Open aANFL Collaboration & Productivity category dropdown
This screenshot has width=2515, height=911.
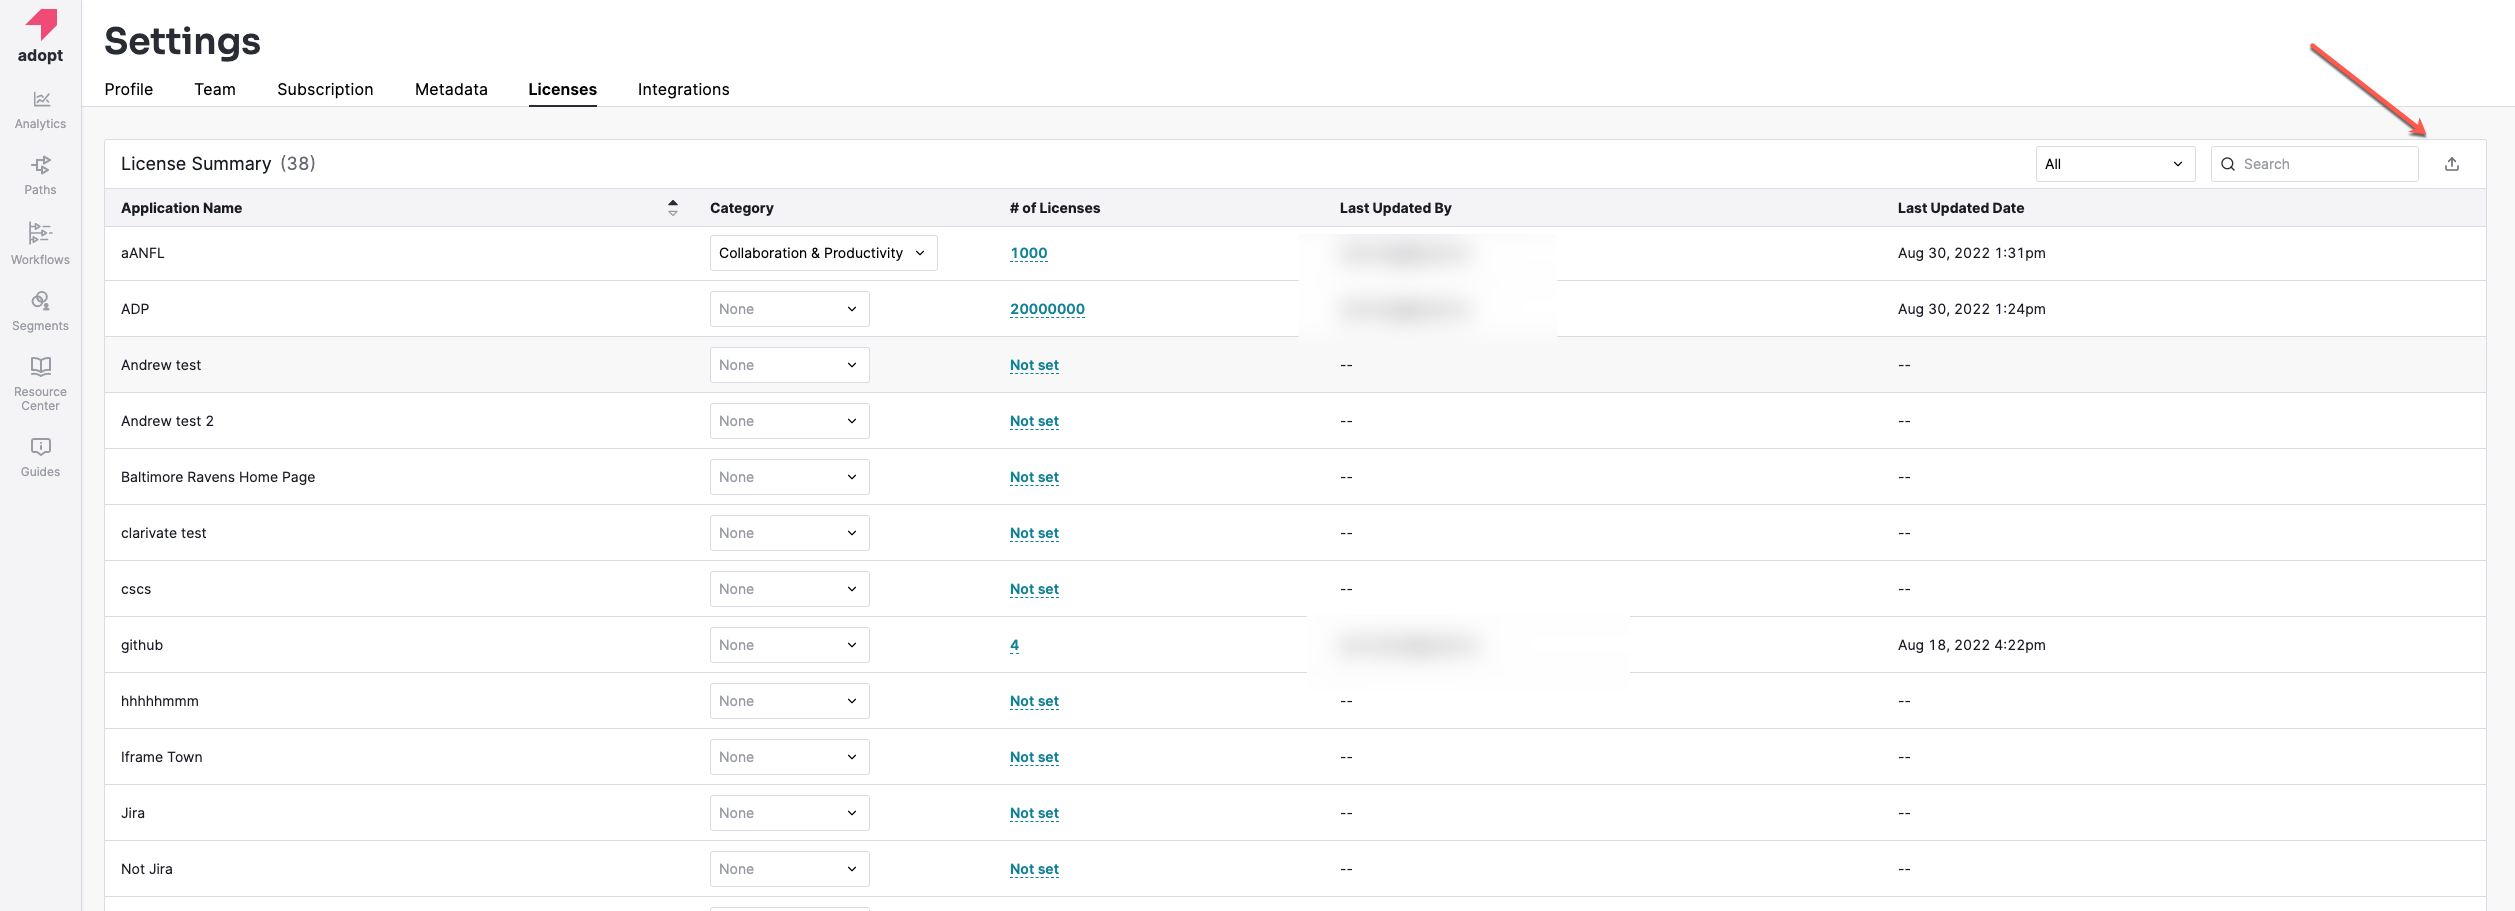pyautogui.click(x=824, y=253)
